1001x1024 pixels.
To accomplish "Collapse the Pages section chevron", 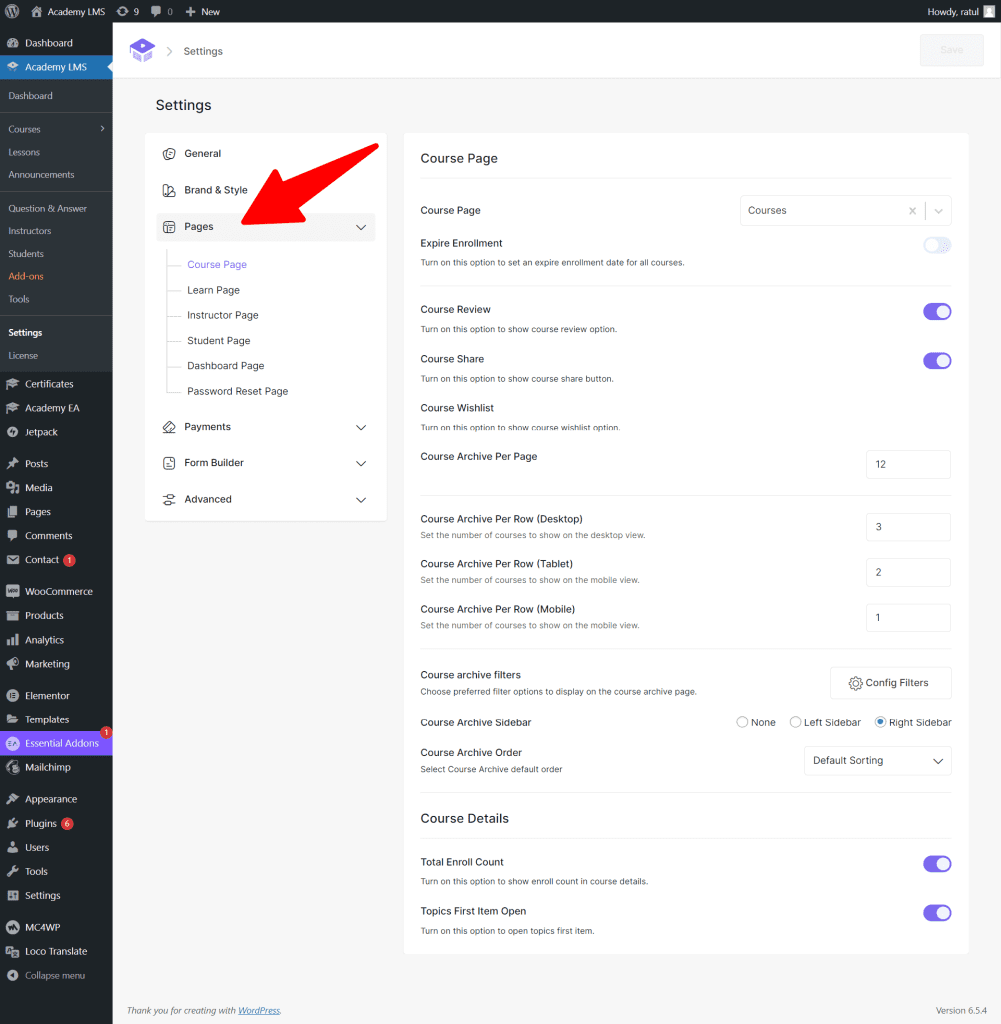I will (361, 227).
